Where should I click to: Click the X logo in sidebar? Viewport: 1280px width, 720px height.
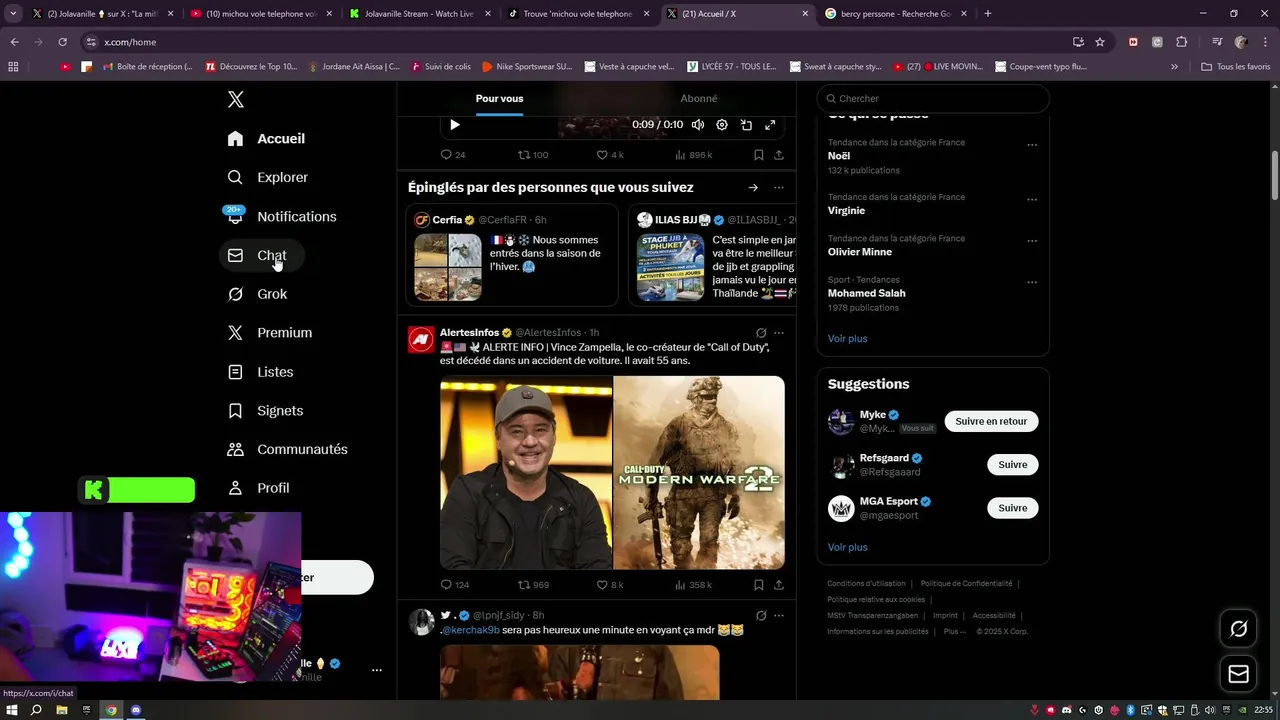point(235,99)
